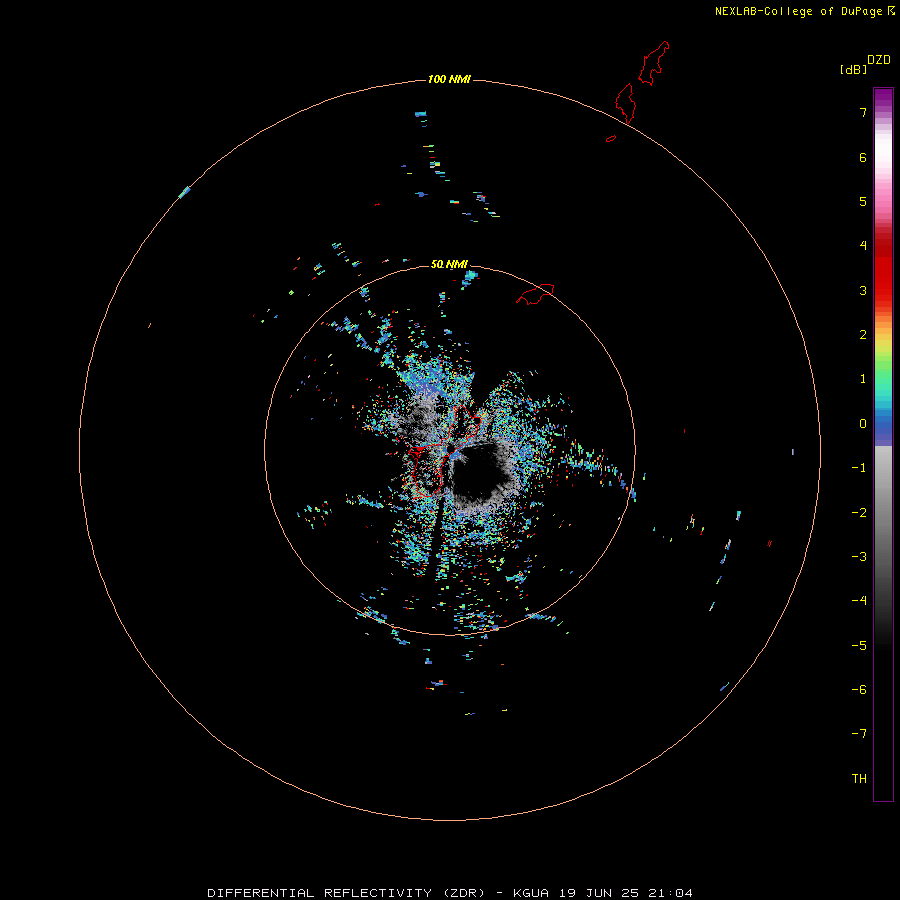This screenshot has width=900, height=900.
Task: Click the -3 value on color scale
Action: tap(859, 557)
